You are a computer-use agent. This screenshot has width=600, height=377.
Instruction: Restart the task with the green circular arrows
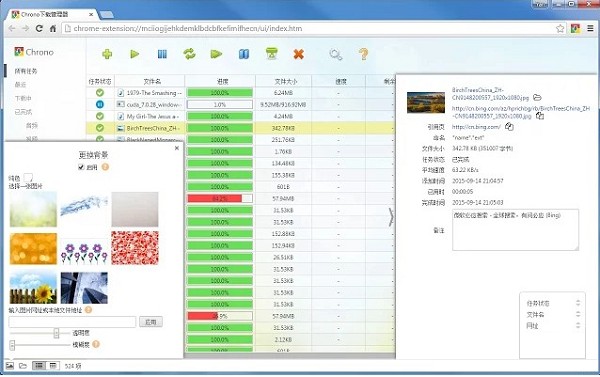tap(189, 54)
